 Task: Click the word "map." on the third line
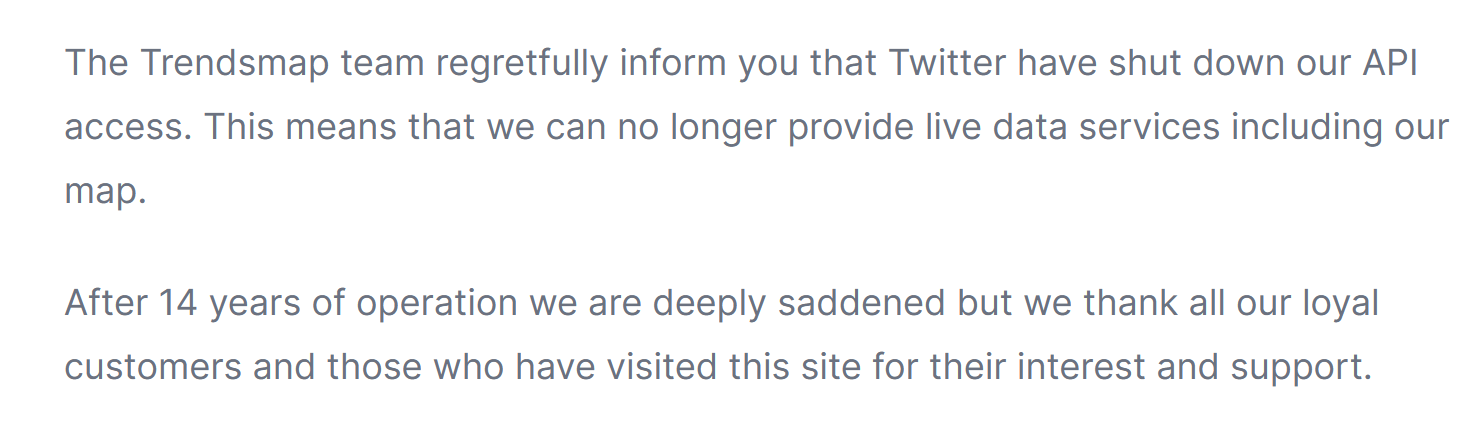[x=106, y=191]
